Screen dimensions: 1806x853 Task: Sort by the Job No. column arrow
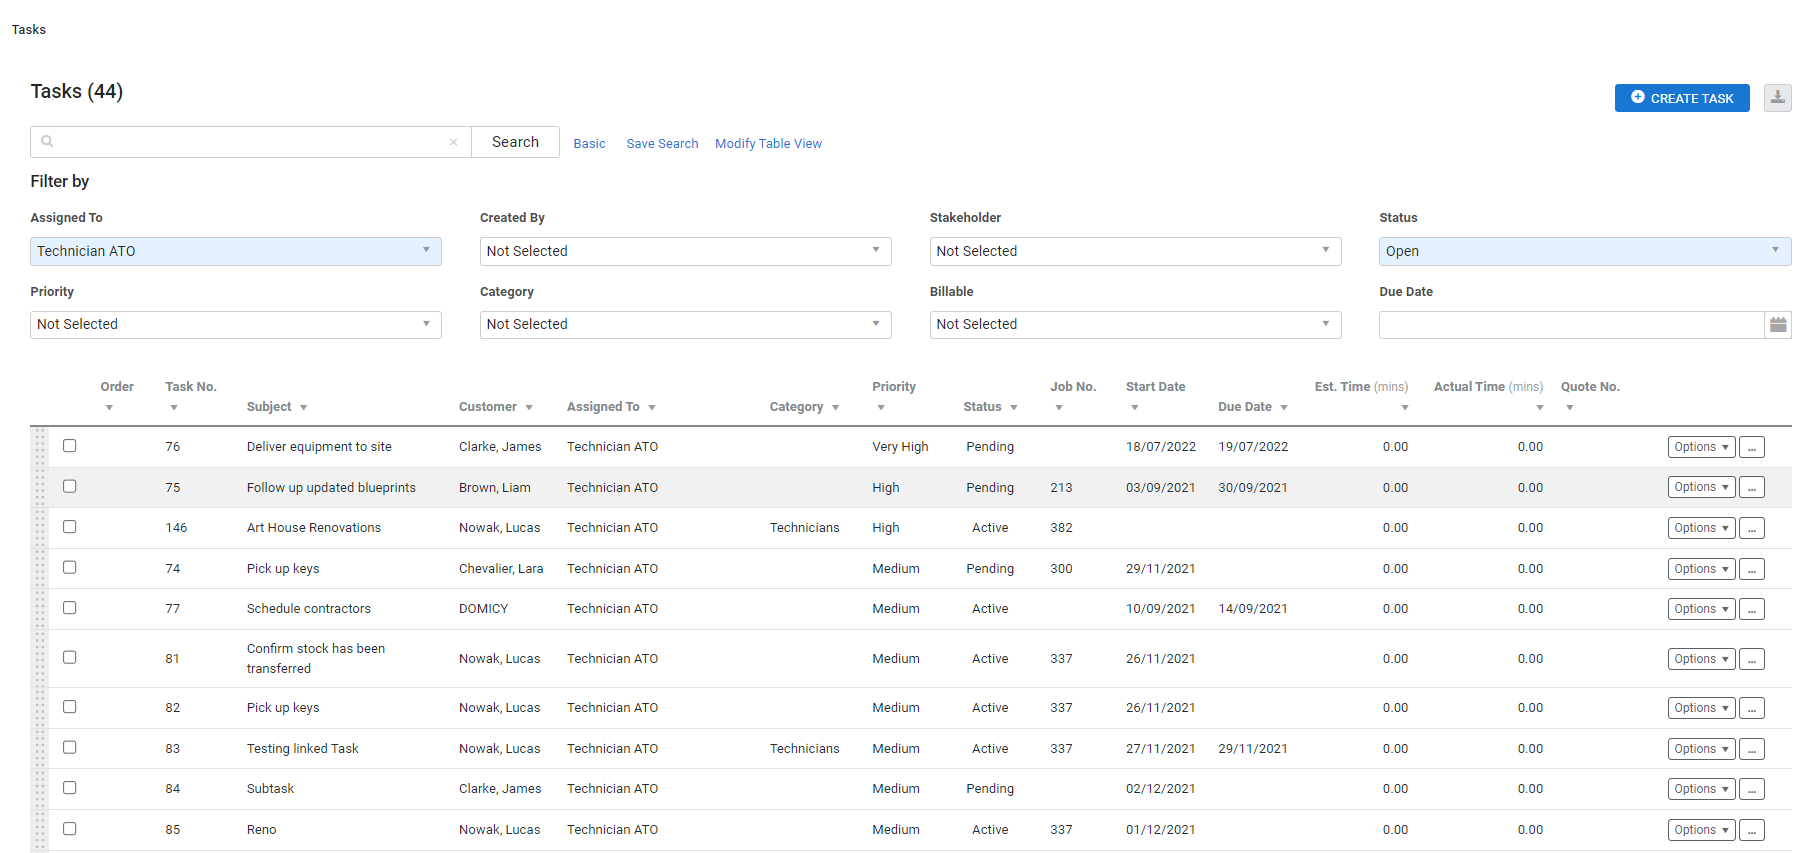(x=1059, y=408)
